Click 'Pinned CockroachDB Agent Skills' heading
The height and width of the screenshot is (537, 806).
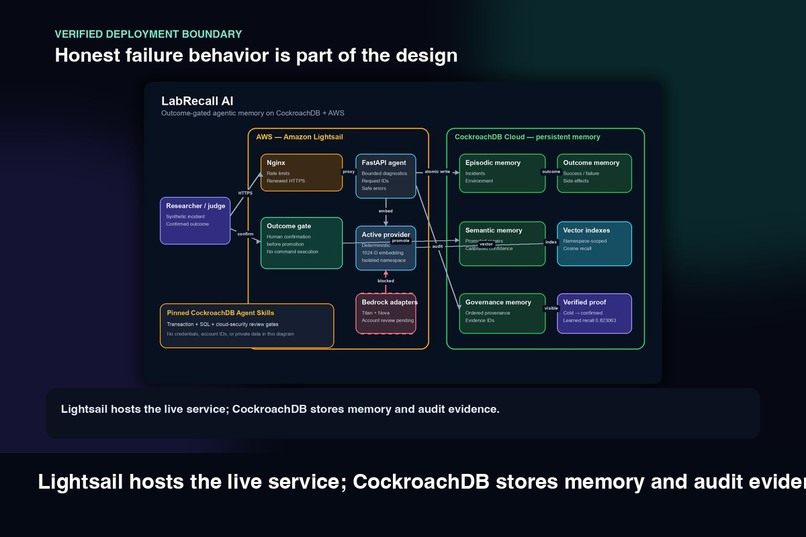click(220, 312)
